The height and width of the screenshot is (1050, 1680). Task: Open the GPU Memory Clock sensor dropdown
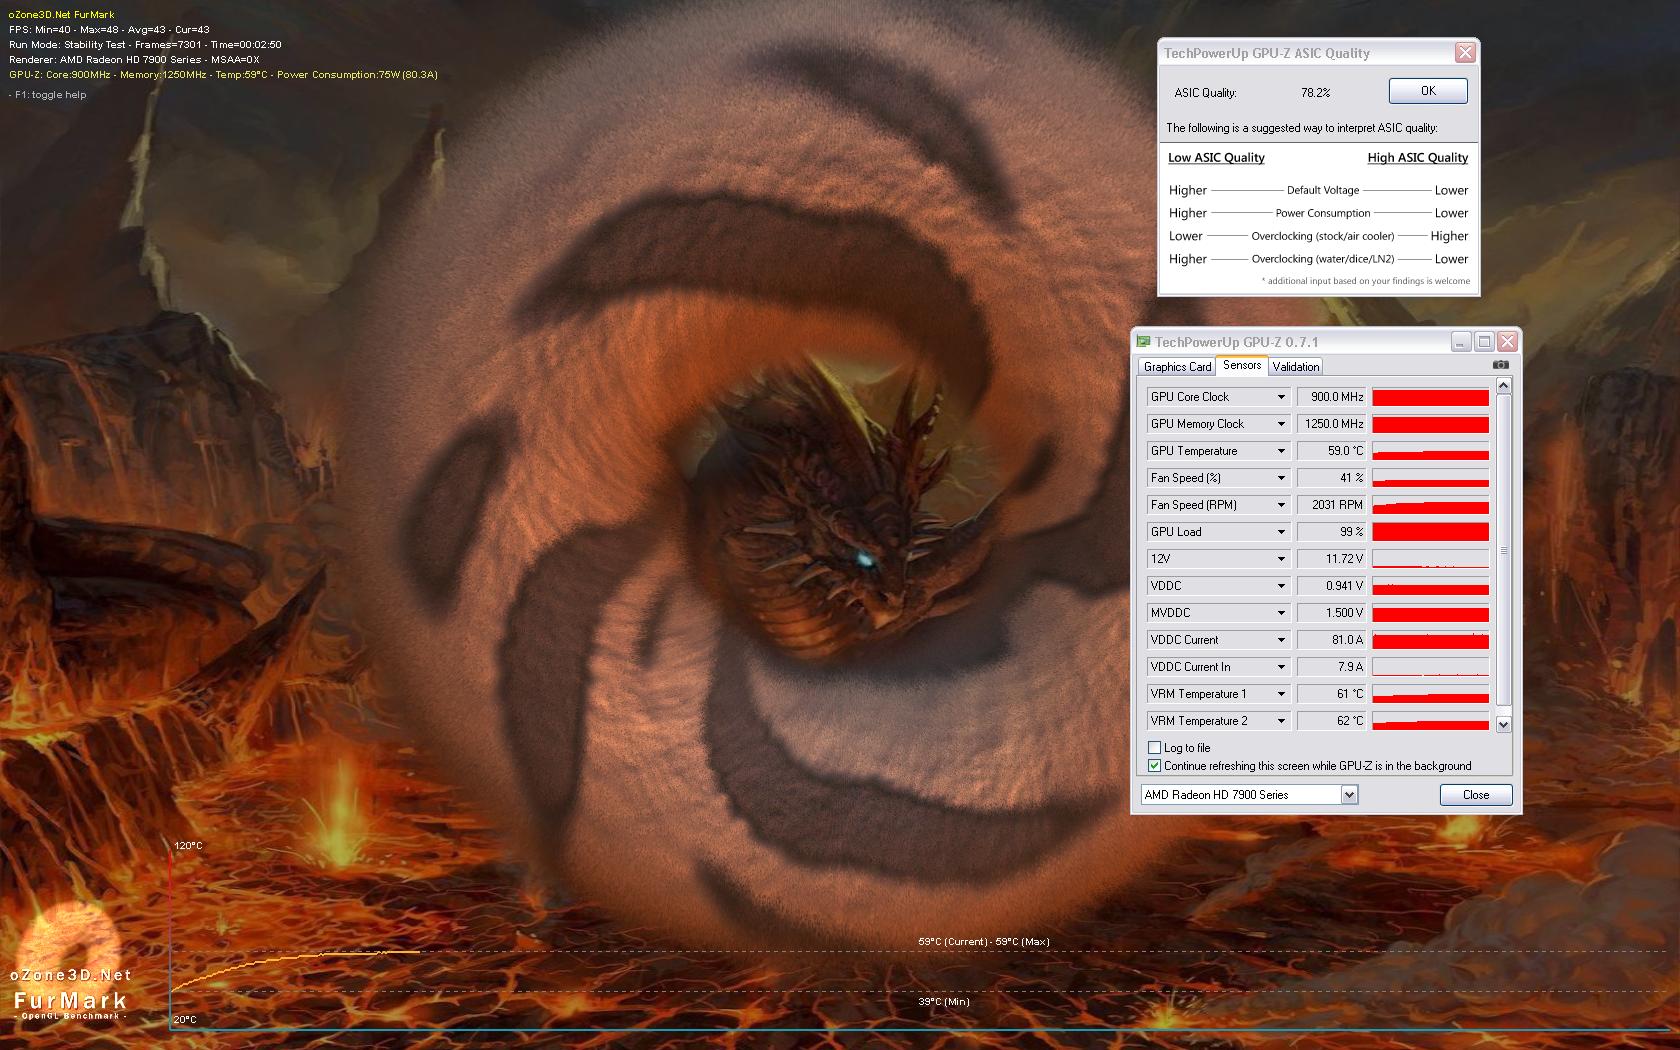(1281, 424)
